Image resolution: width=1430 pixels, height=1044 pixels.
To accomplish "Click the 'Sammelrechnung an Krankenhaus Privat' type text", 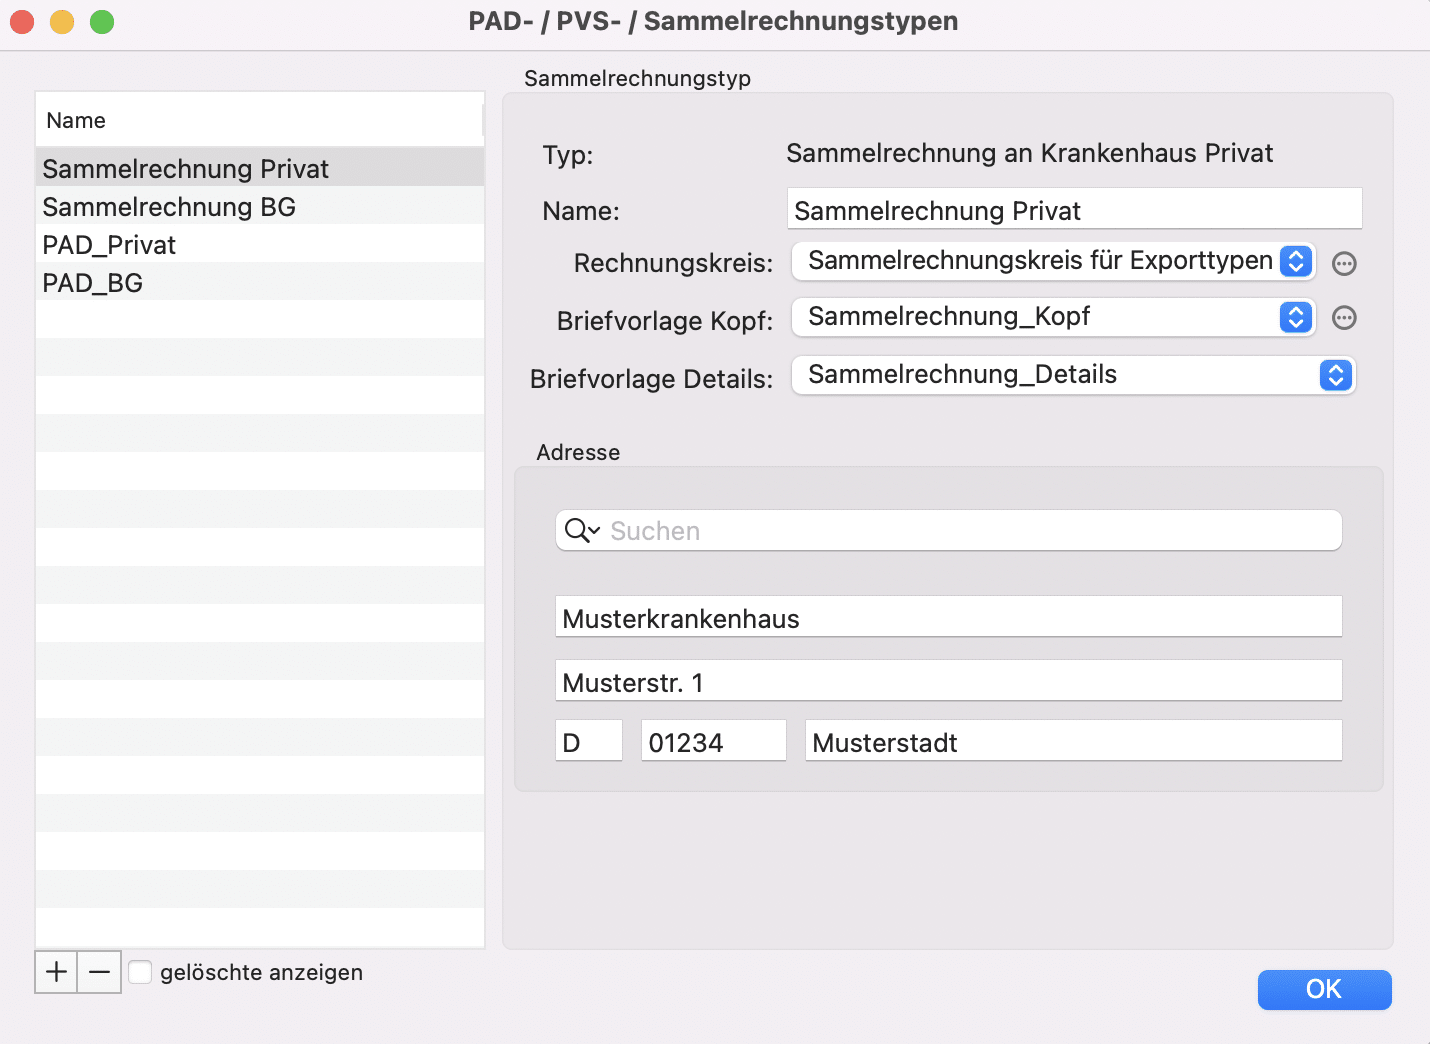I will pos(1029,153).
